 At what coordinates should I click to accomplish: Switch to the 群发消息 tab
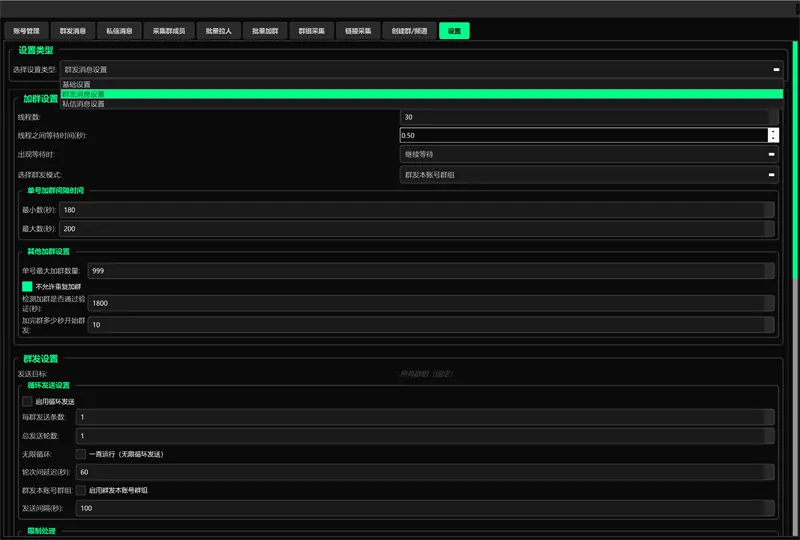(72, 31)
